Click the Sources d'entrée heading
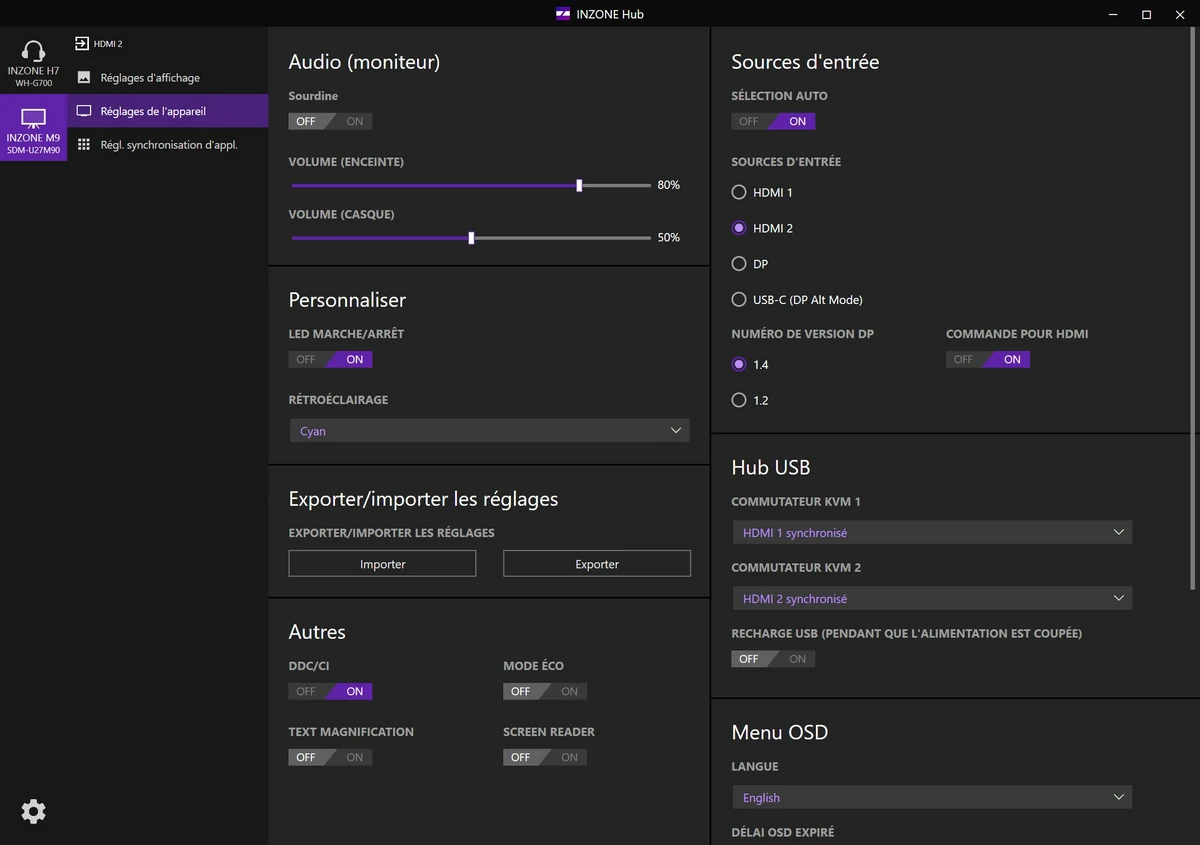Viewport: 1200px width, 845px height. point(805,62)
